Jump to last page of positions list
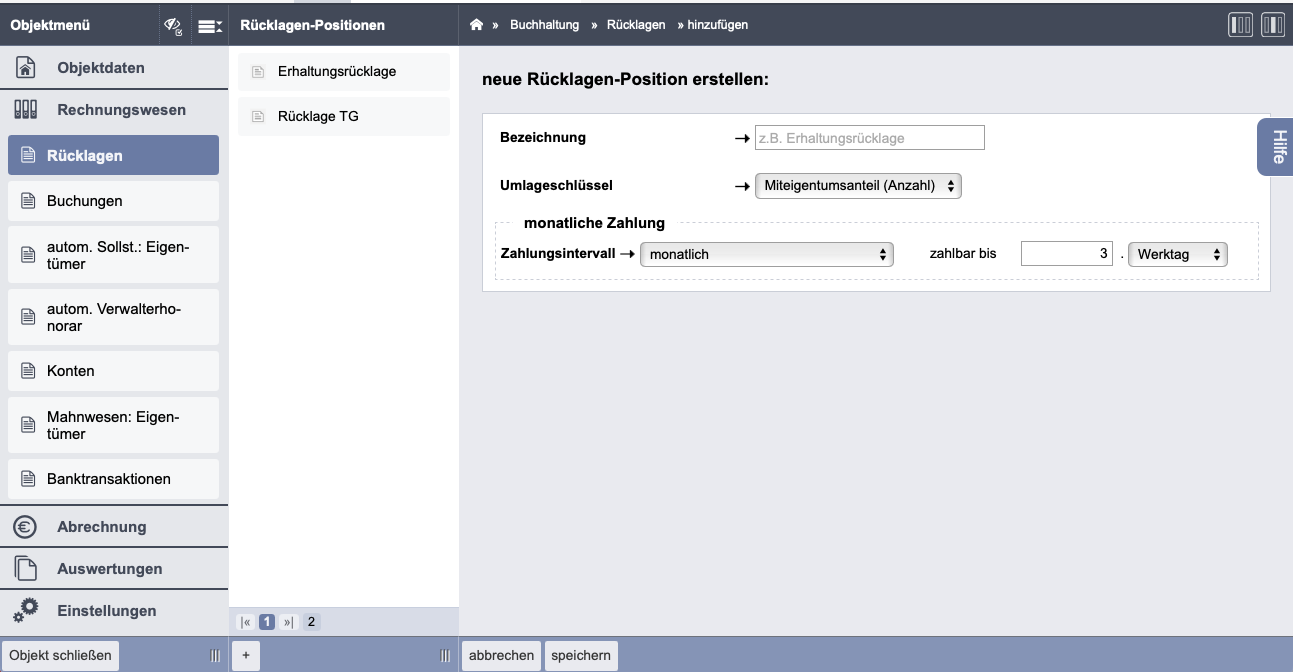The image size is (1293, 672). coord(289,622)
